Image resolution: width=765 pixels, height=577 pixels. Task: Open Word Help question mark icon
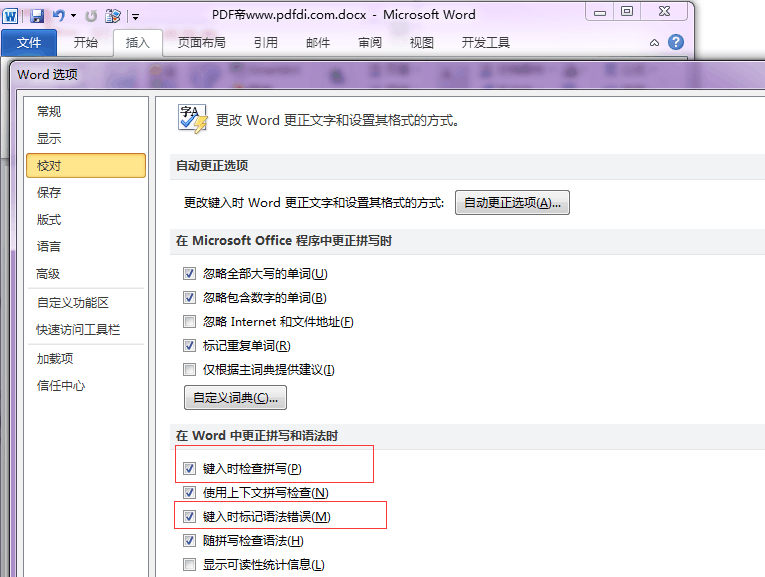[676, 42]
